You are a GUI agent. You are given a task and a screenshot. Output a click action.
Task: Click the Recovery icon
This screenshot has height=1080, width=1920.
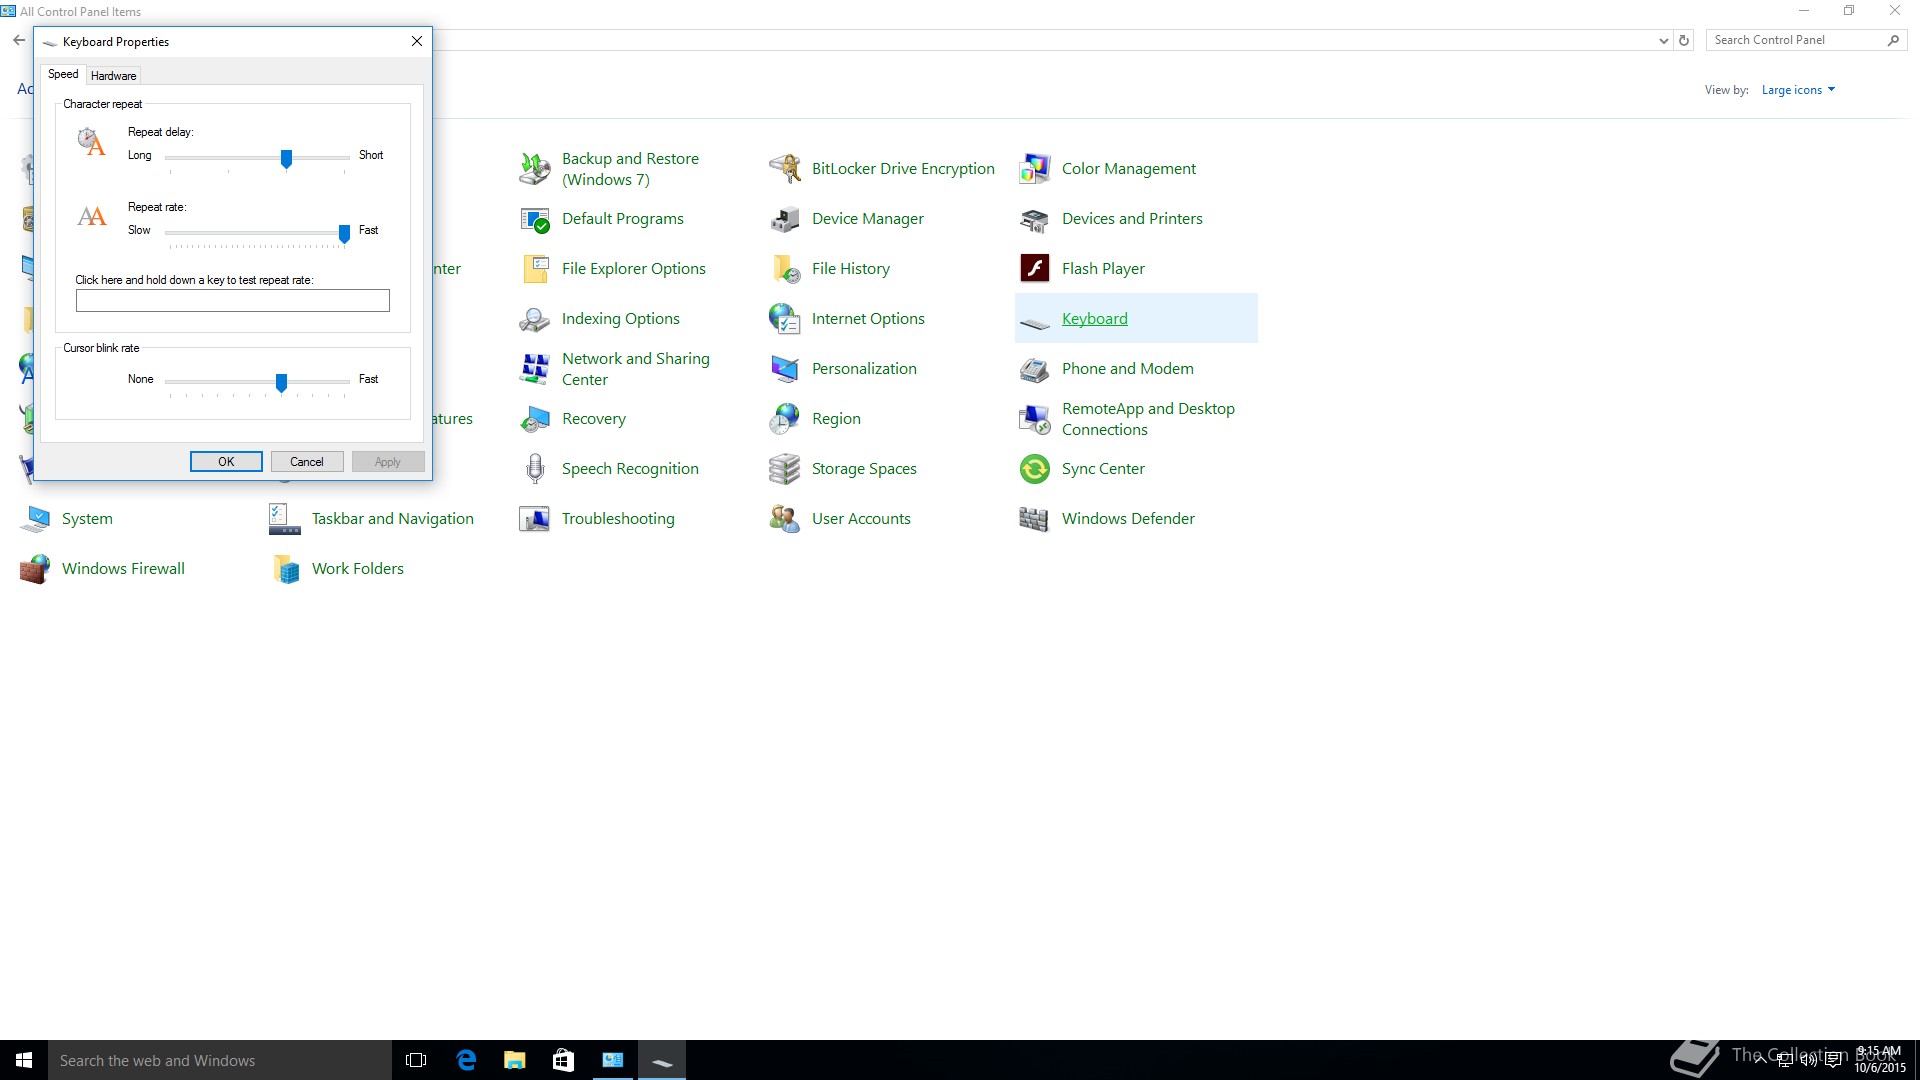(535, 419)
